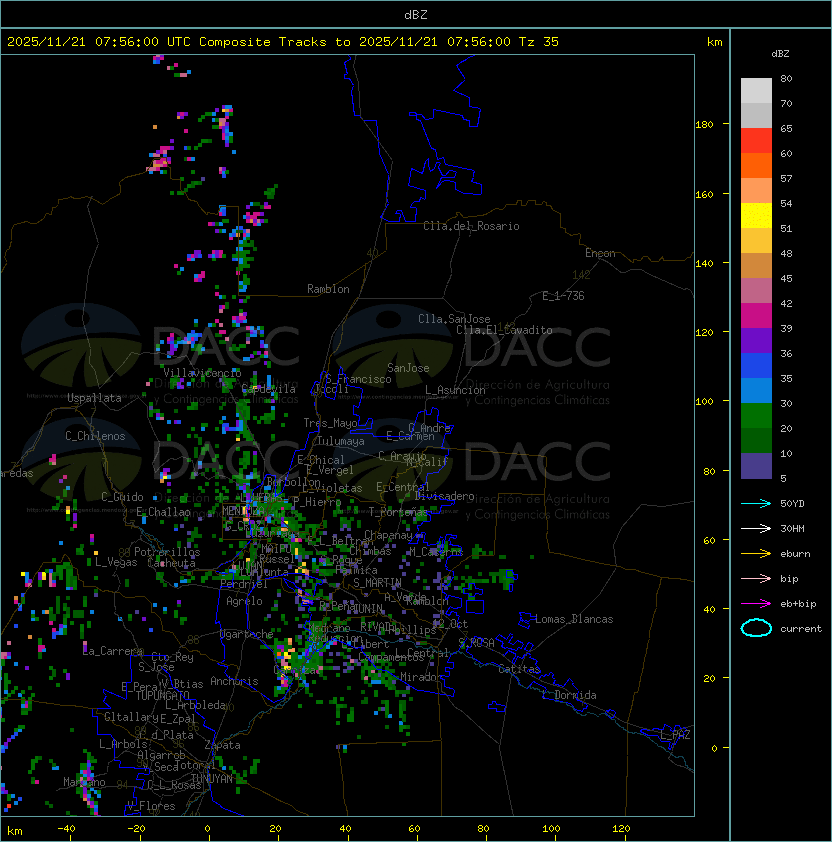This screenshot has width=832, height=842.
Task: Click the legend value '57'
Action: (x=786, y=179)
